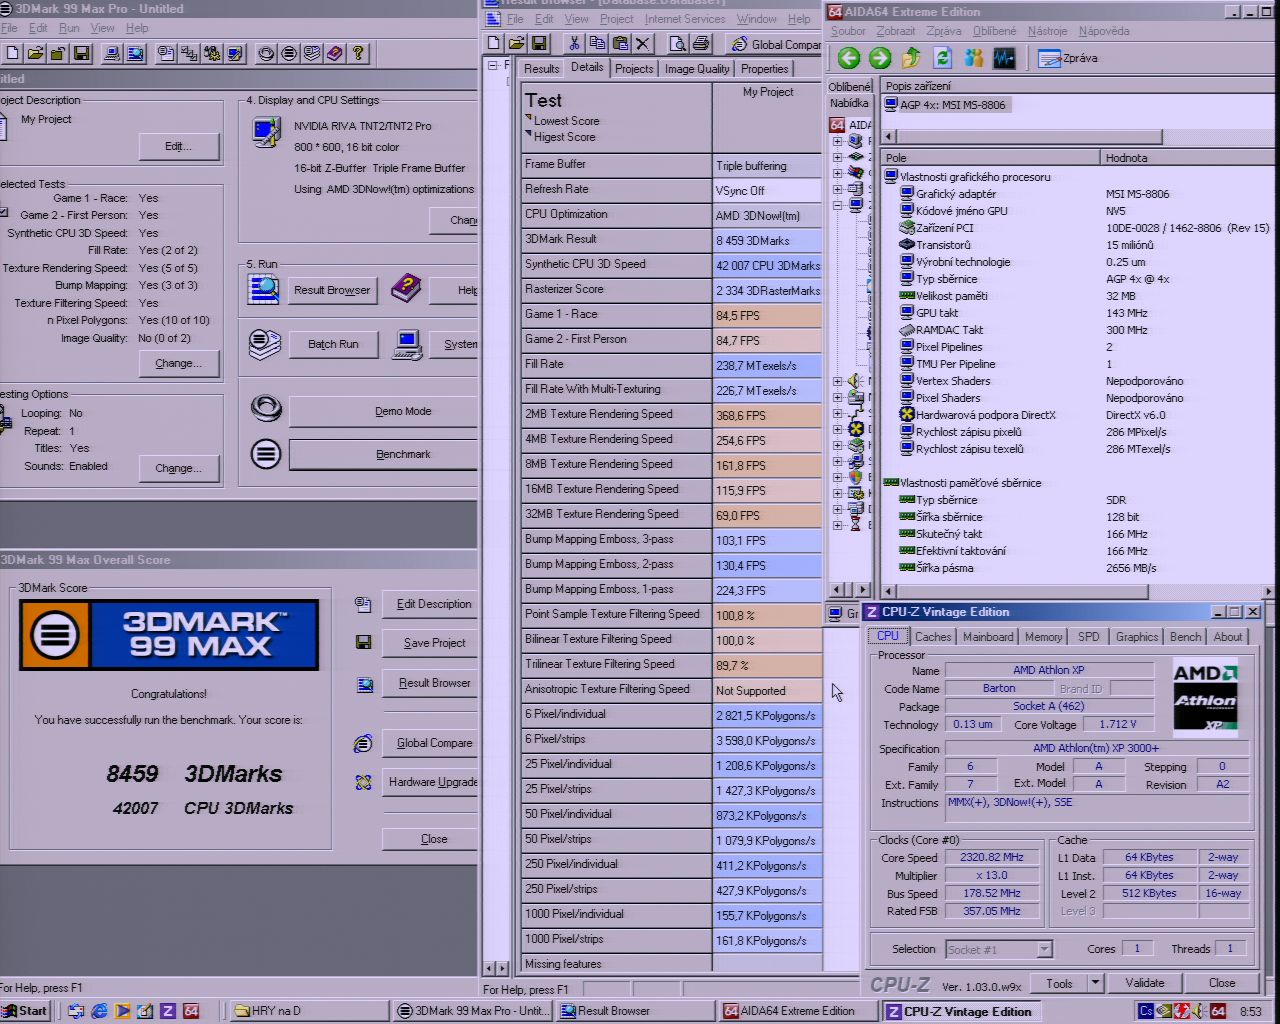The image size is (1280, 1024).
Task: Open the Graphics tab in CPU-Z
Action: point(1137,637)
